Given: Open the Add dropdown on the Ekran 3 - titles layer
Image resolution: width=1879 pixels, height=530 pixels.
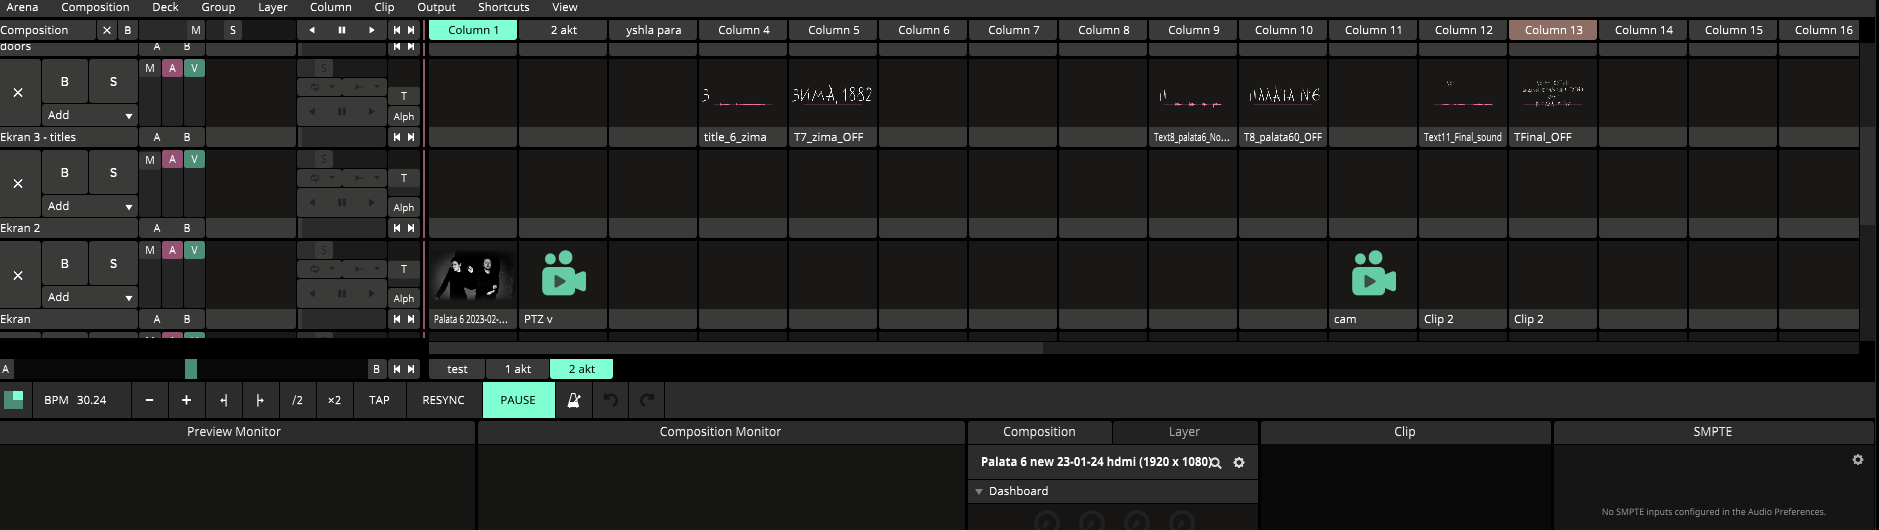Looking at the screenshot, I should pos(90,115).
